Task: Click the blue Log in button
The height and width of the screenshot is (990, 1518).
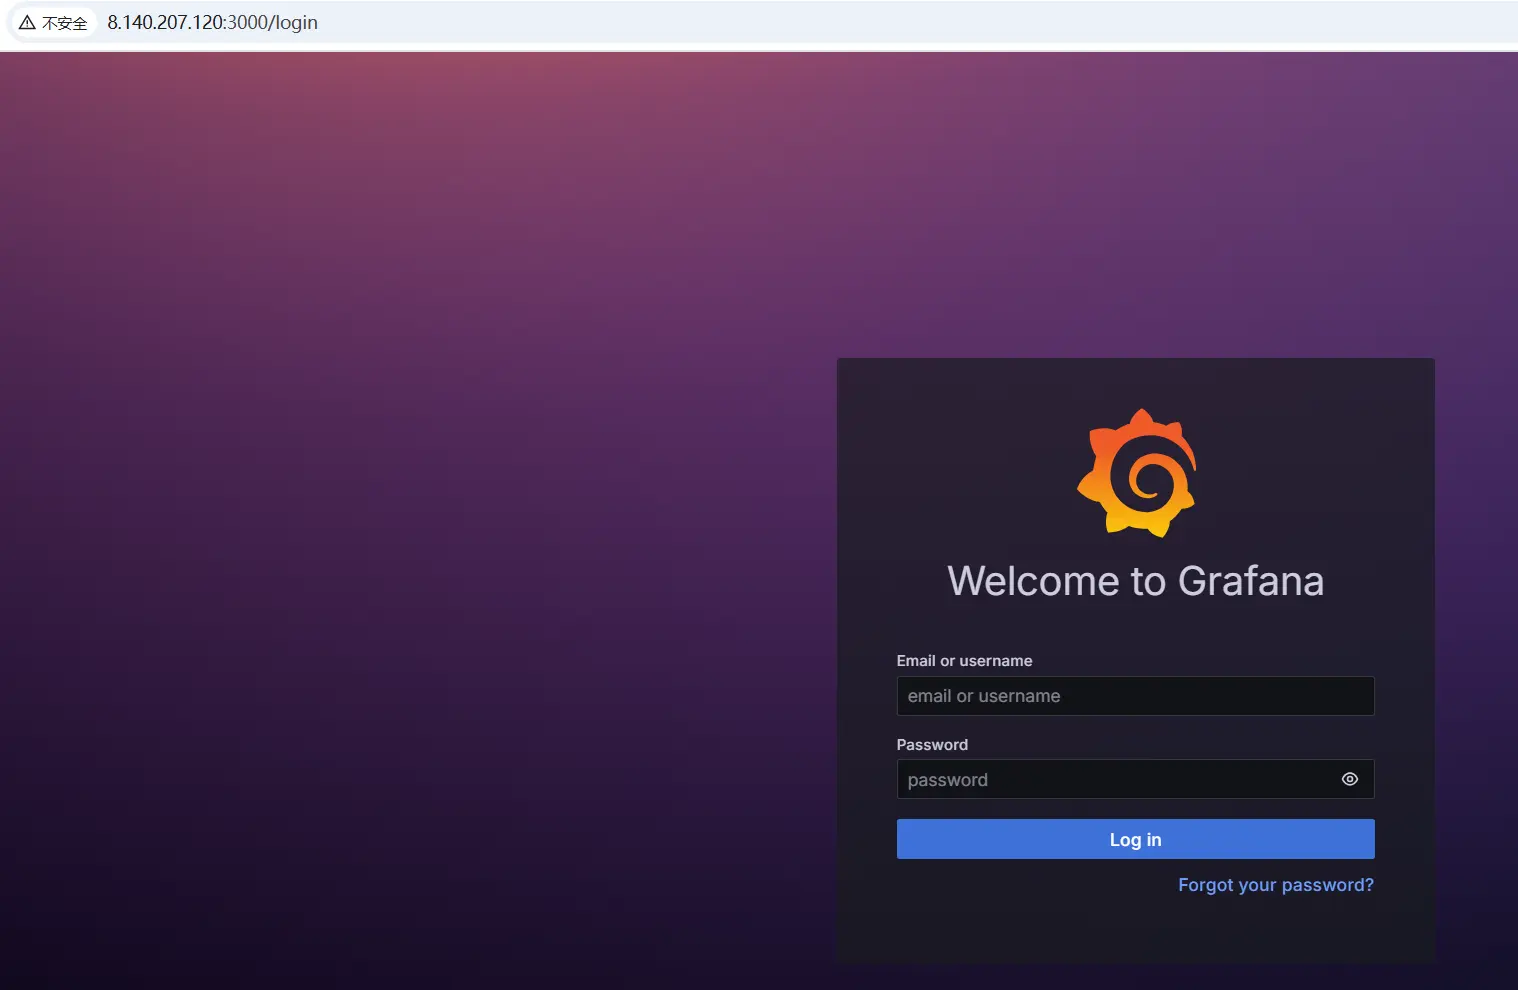Action: pyautogui.click(x=1135, y=839)
